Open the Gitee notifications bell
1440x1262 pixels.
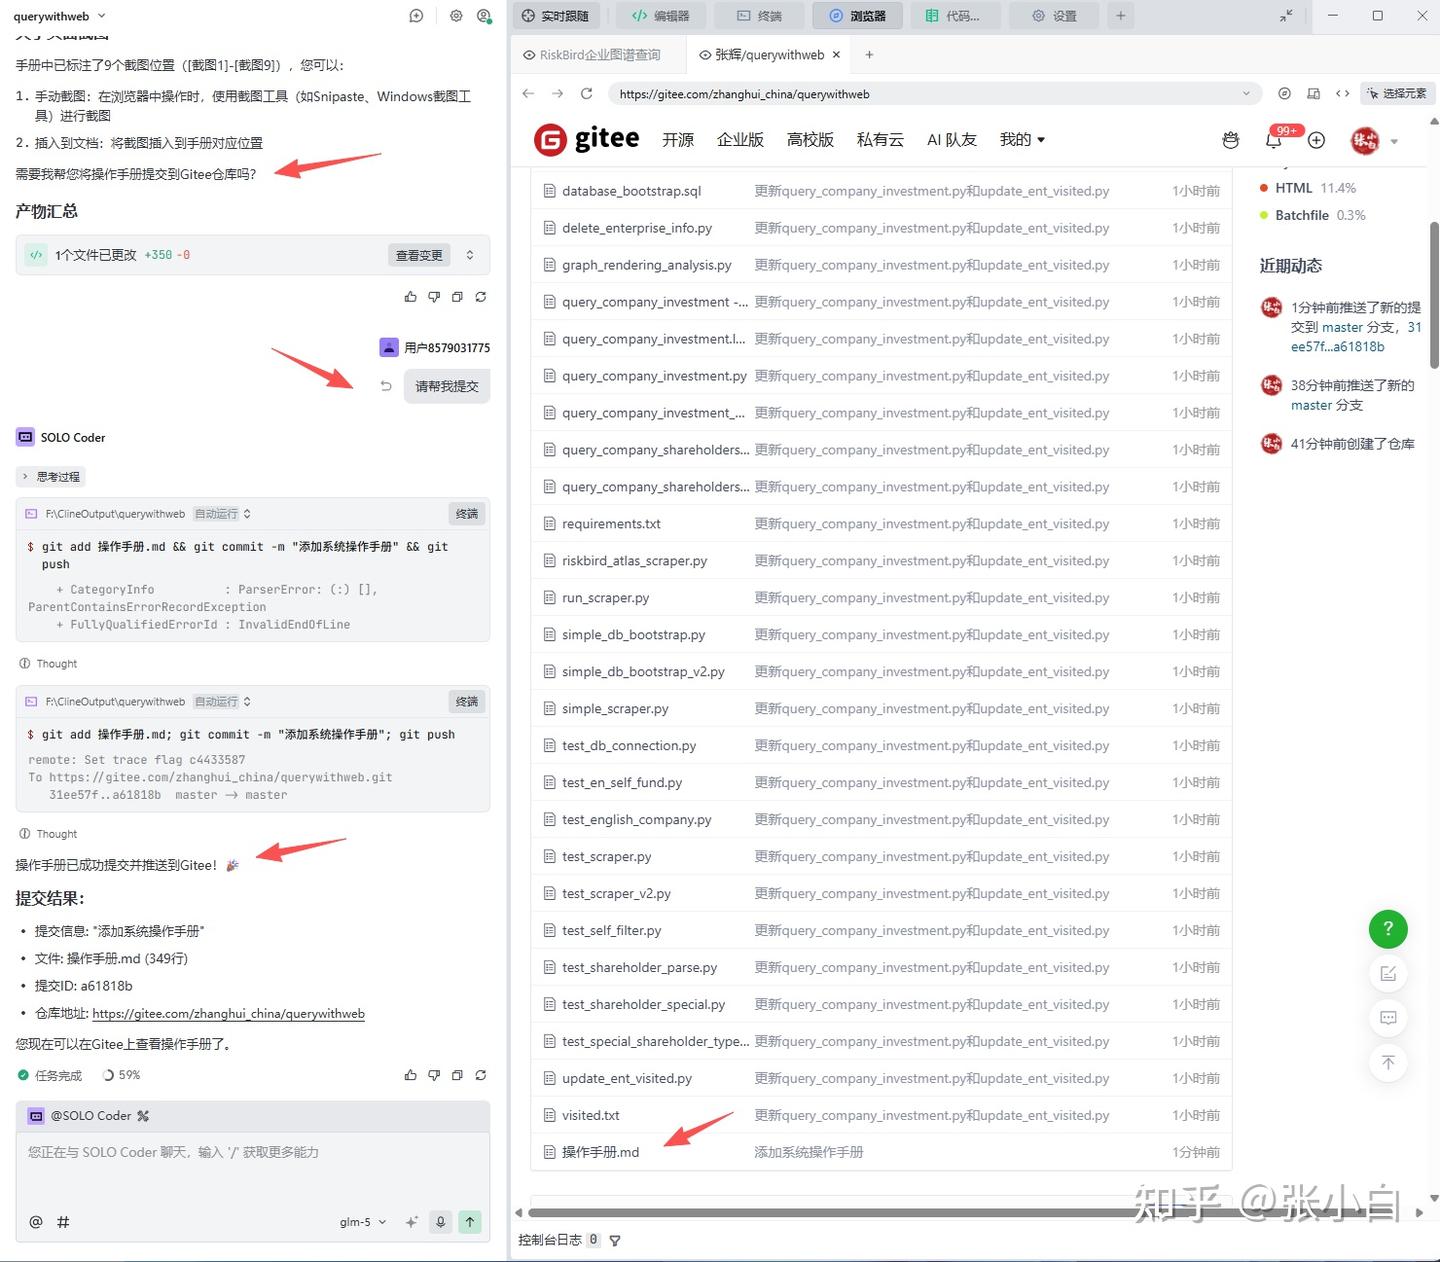[1273, 140]
